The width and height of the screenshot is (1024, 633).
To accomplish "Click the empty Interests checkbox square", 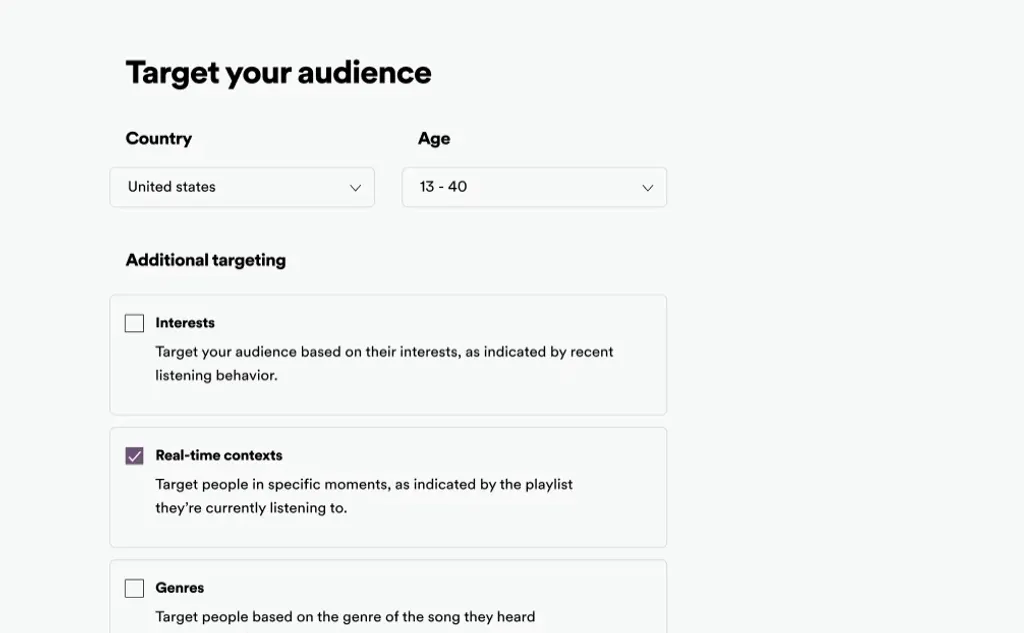I will [x=134, y=322].
